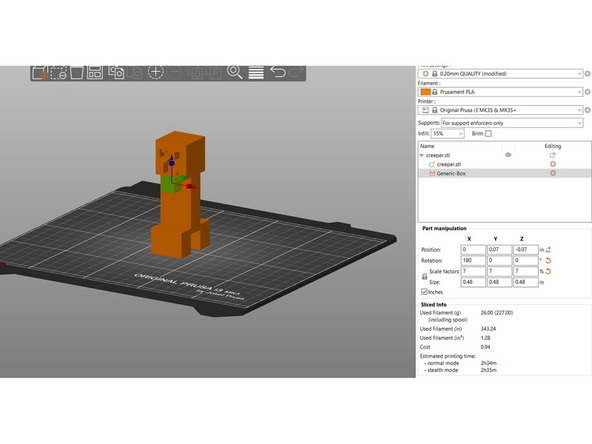Open printer settings gear beside Original Prusa
Image resolution: width=592 pixels, height=444 pixels.
587,110
